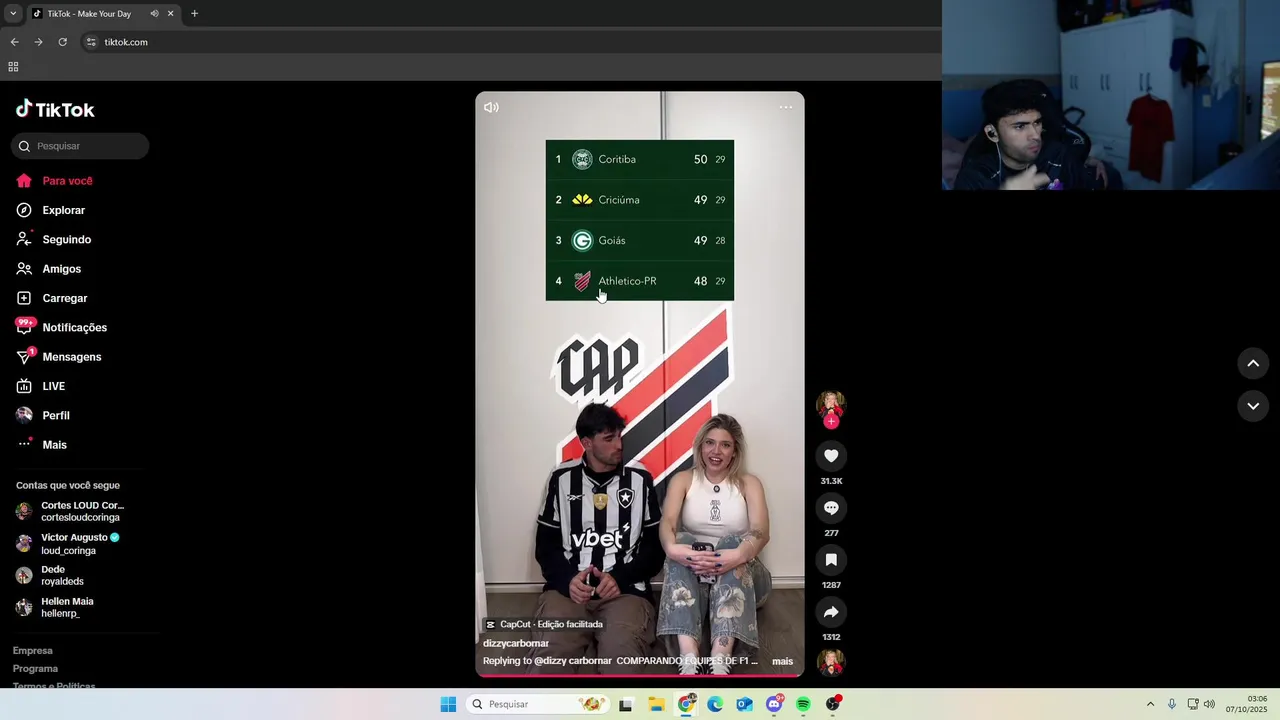Open the Amigos section

click(49, 269)
